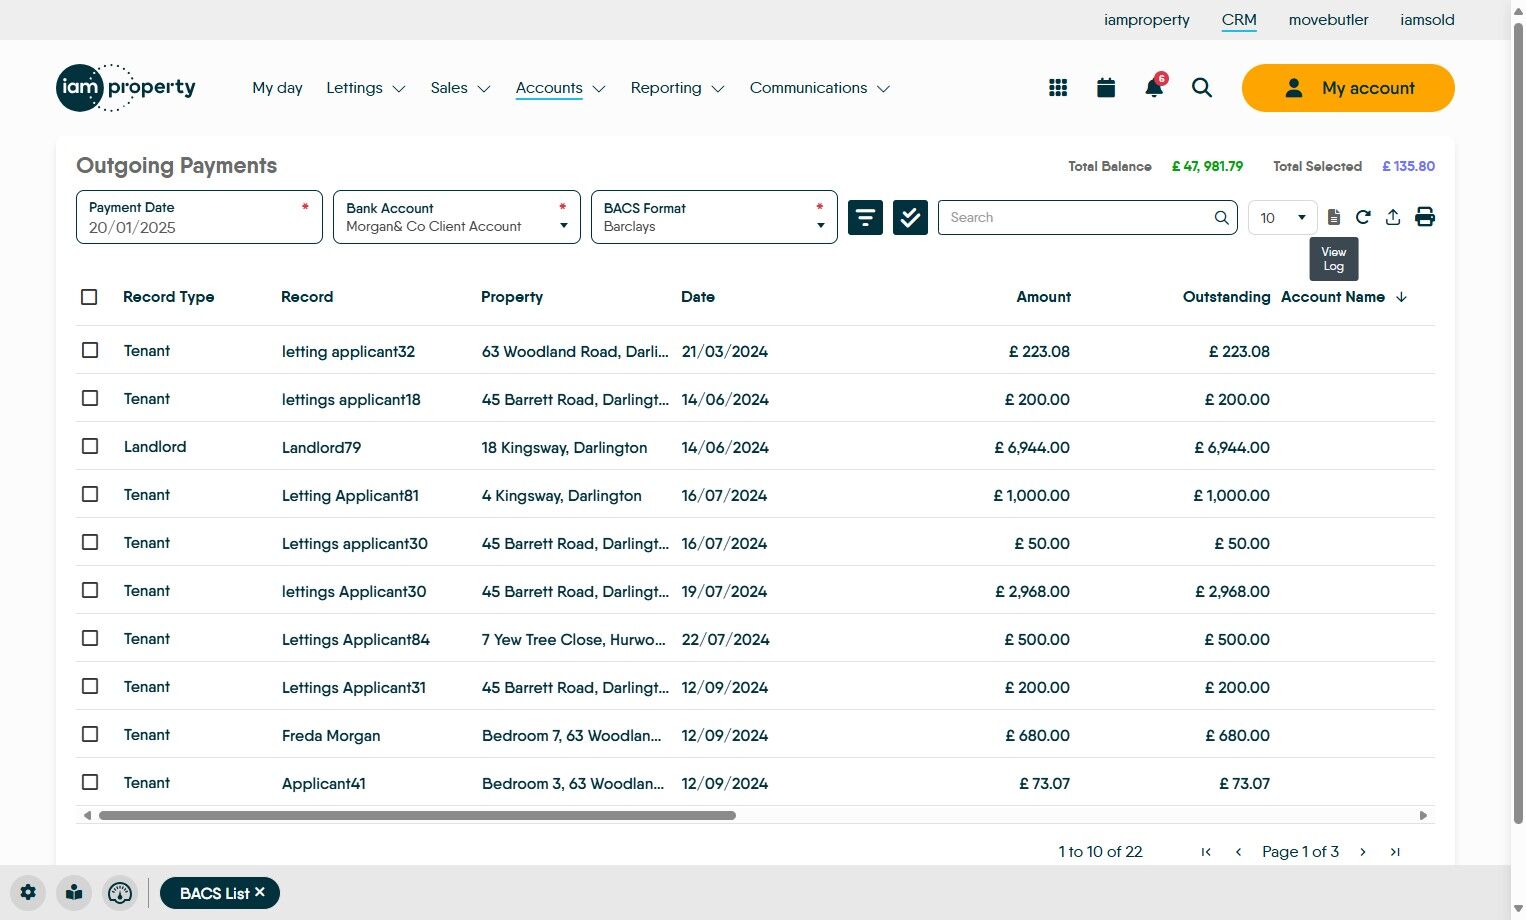
Task: Click the My account button
Action: (1347, 88)
